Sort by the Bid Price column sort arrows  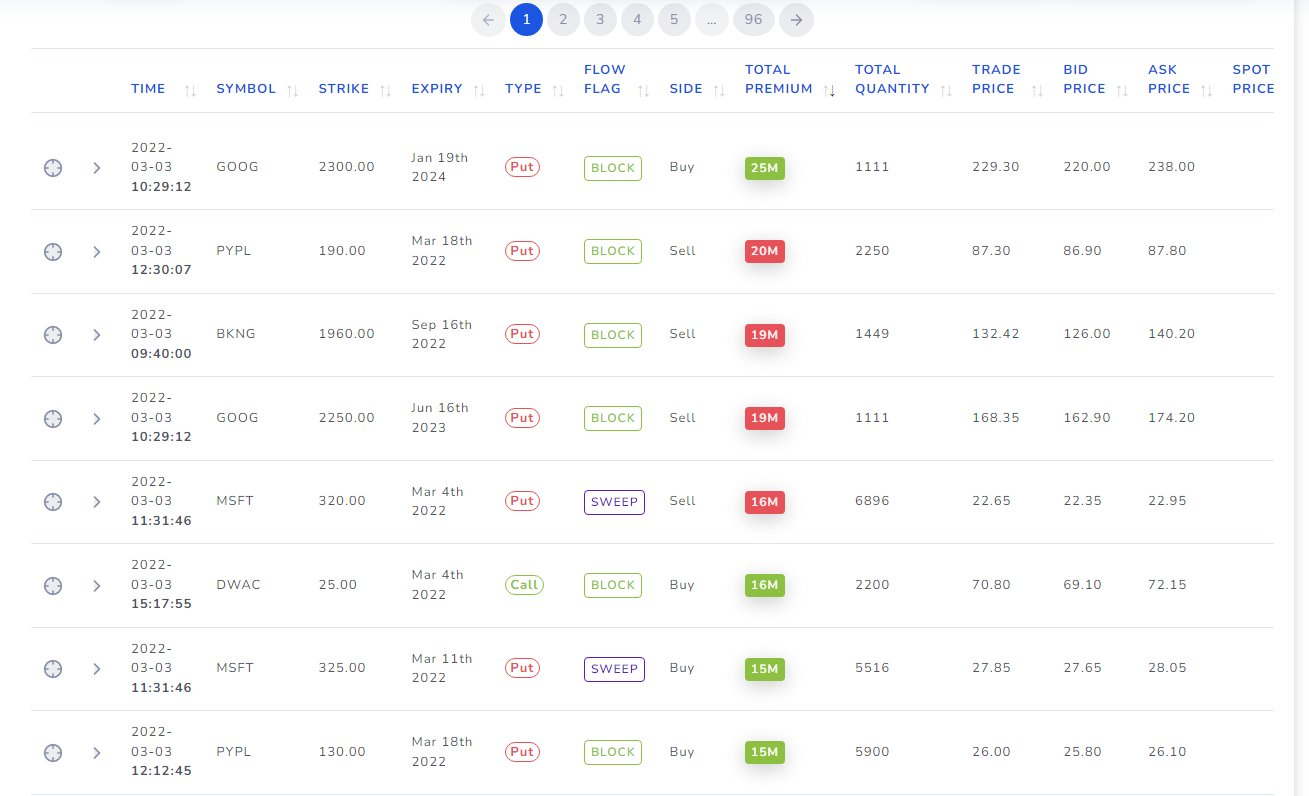point(1123,90)
